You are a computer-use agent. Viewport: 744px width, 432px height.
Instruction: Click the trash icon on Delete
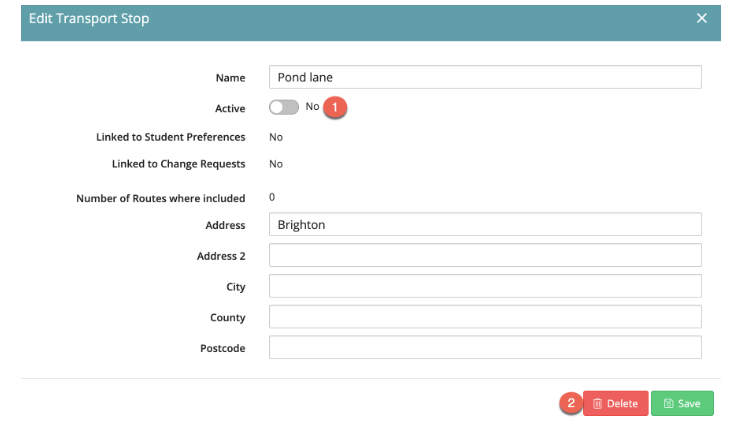(597, 404)
